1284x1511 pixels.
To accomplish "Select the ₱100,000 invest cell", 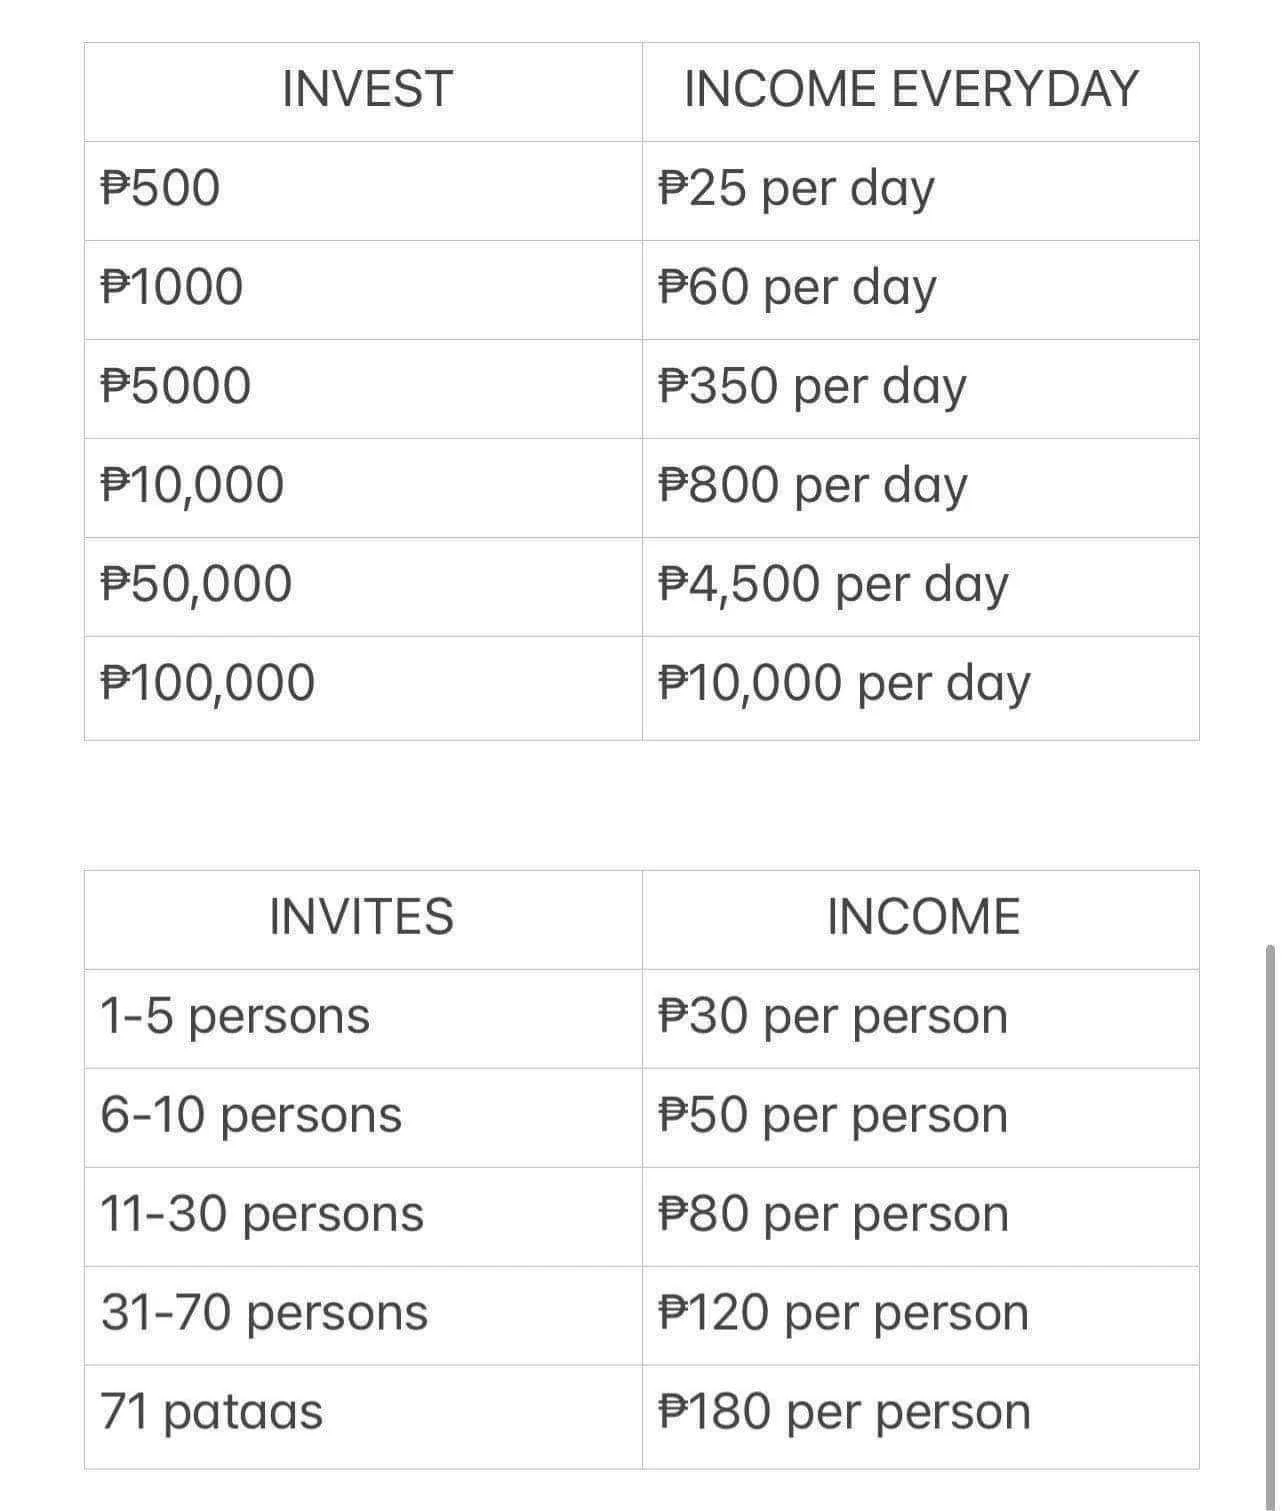I will (363, 687).
